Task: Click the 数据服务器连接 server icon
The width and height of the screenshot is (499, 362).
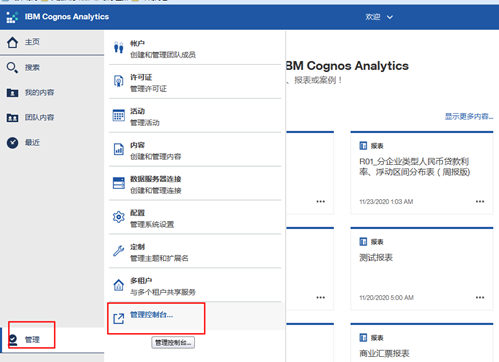Action: (x=118, y=183)
